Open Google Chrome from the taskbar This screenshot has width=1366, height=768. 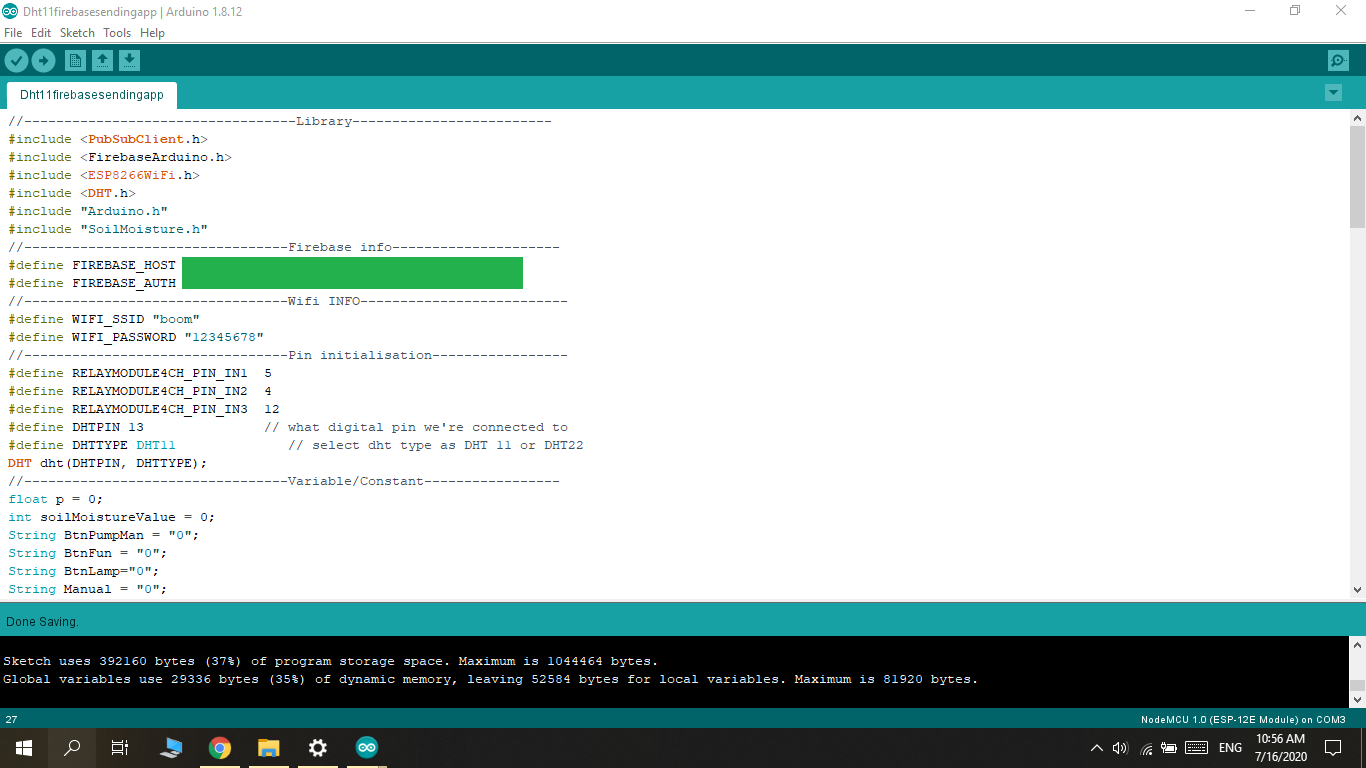pos(219,747)
